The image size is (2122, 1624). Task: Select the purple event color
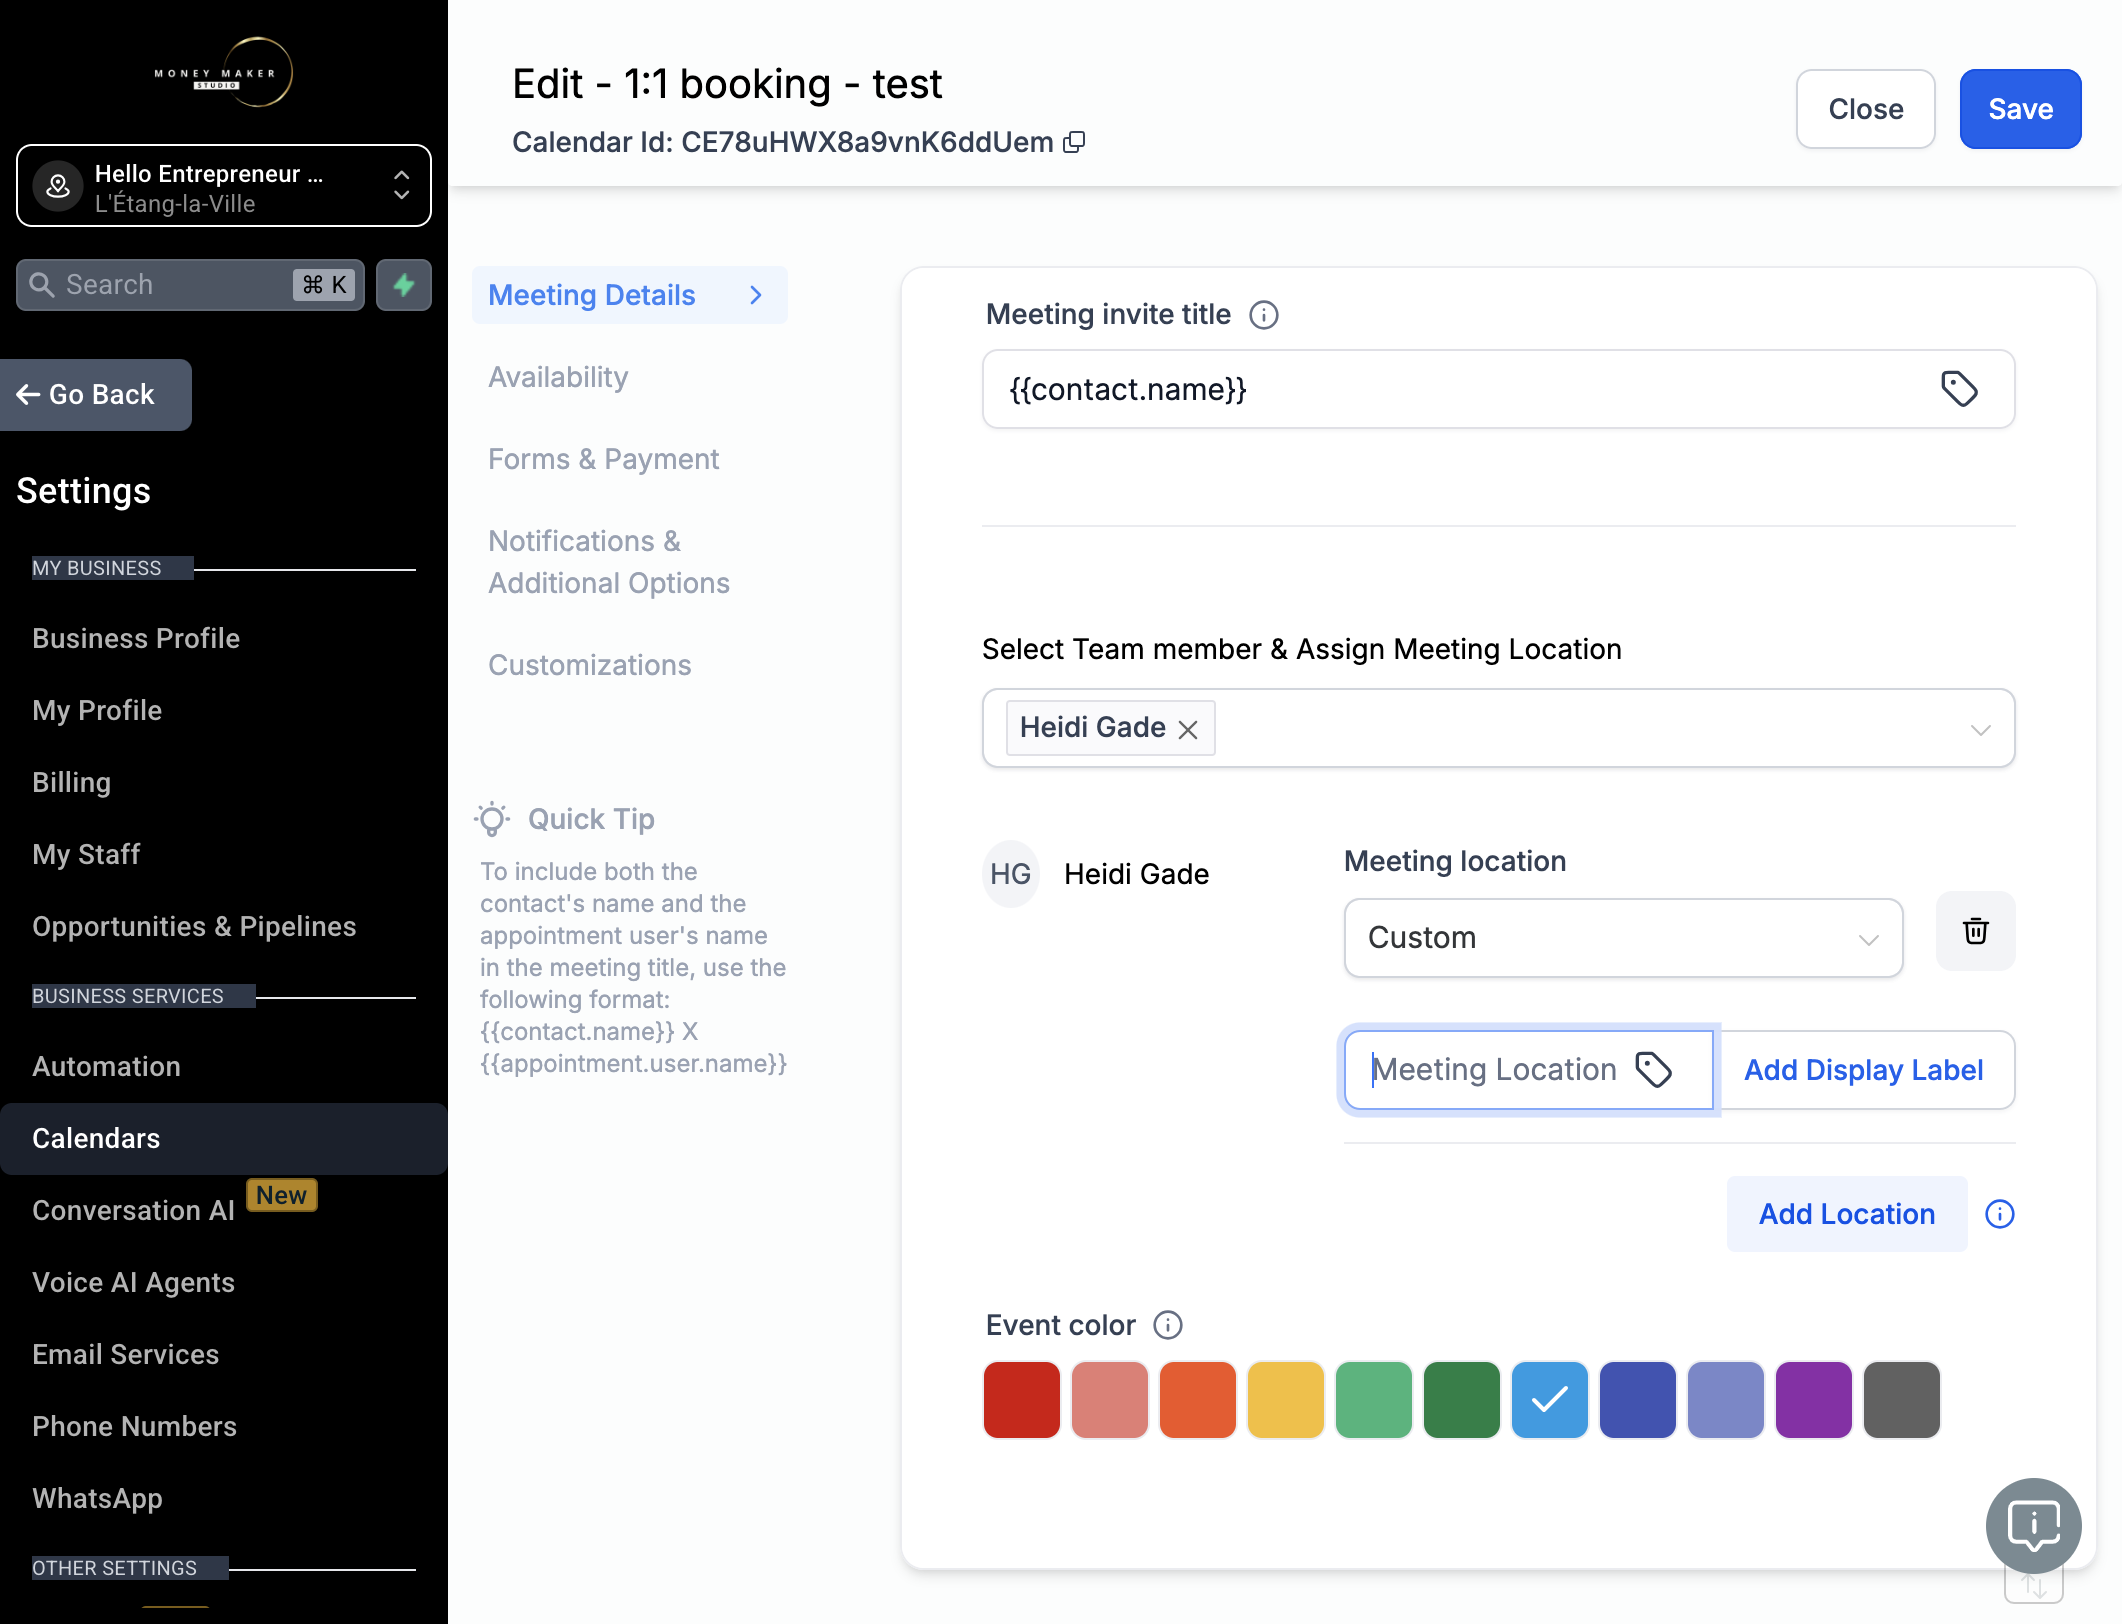(x=1813, y=1399)
